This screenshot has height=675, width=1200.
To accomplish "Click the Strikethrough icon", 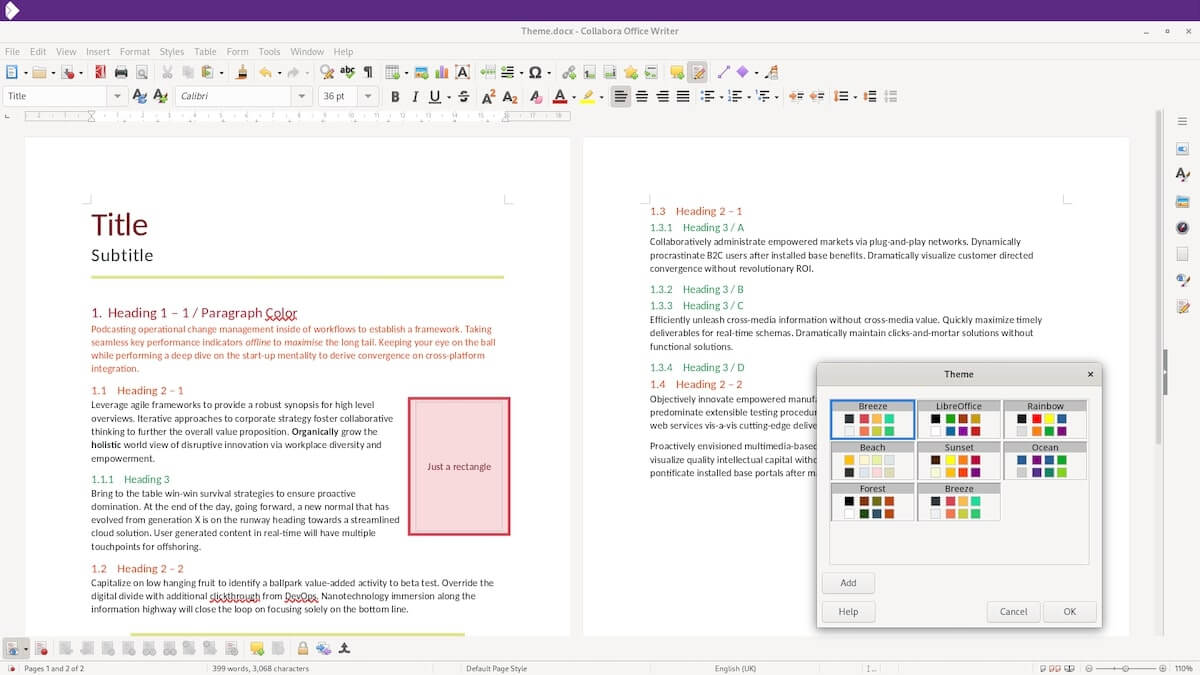I will [463, 97].
